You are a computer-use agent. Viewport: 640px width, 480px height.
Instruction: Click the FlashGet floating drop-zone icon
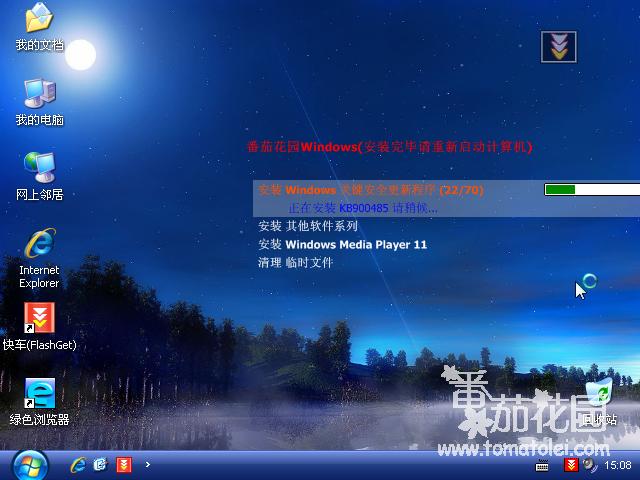point(558,47)
